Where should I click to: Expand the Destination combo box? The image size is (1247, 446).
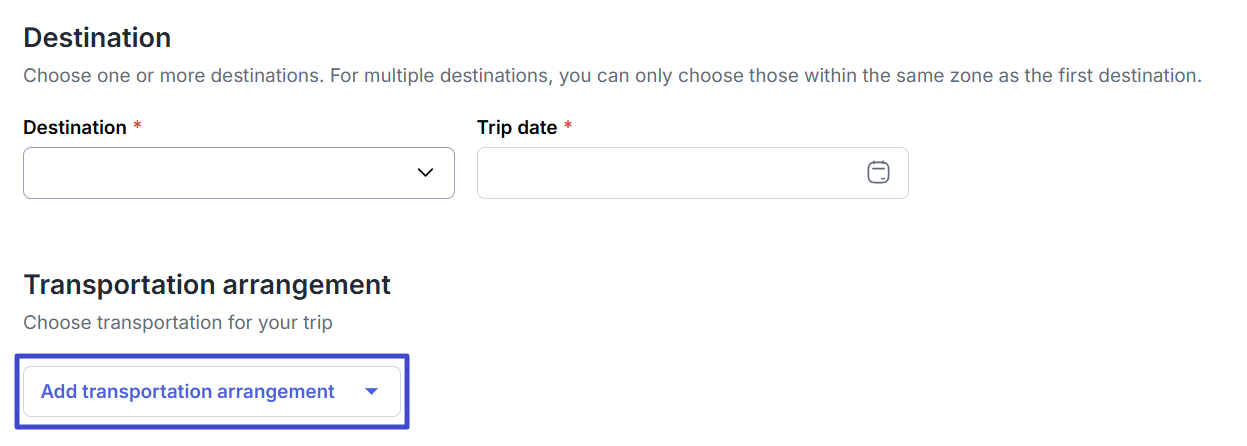pos(239,173)
